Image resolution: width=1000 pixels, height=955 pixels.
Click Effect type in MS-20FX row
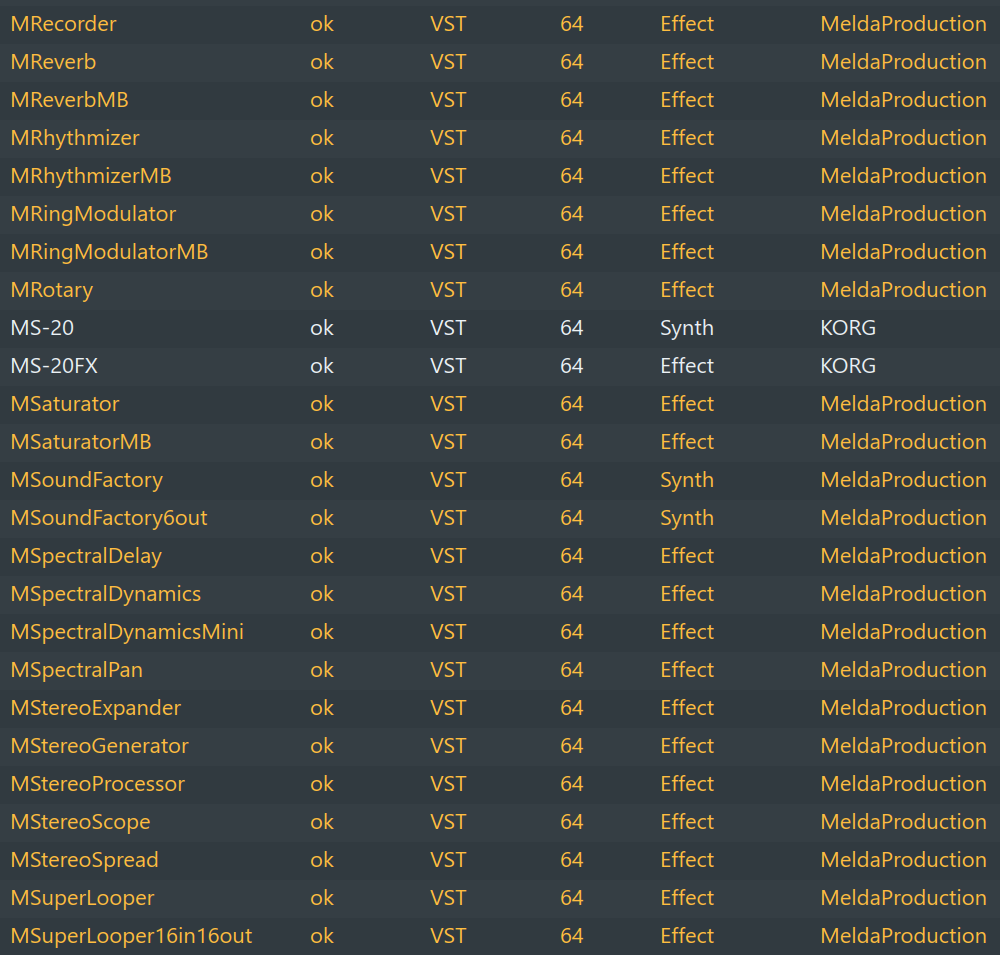tap(687, 366)
